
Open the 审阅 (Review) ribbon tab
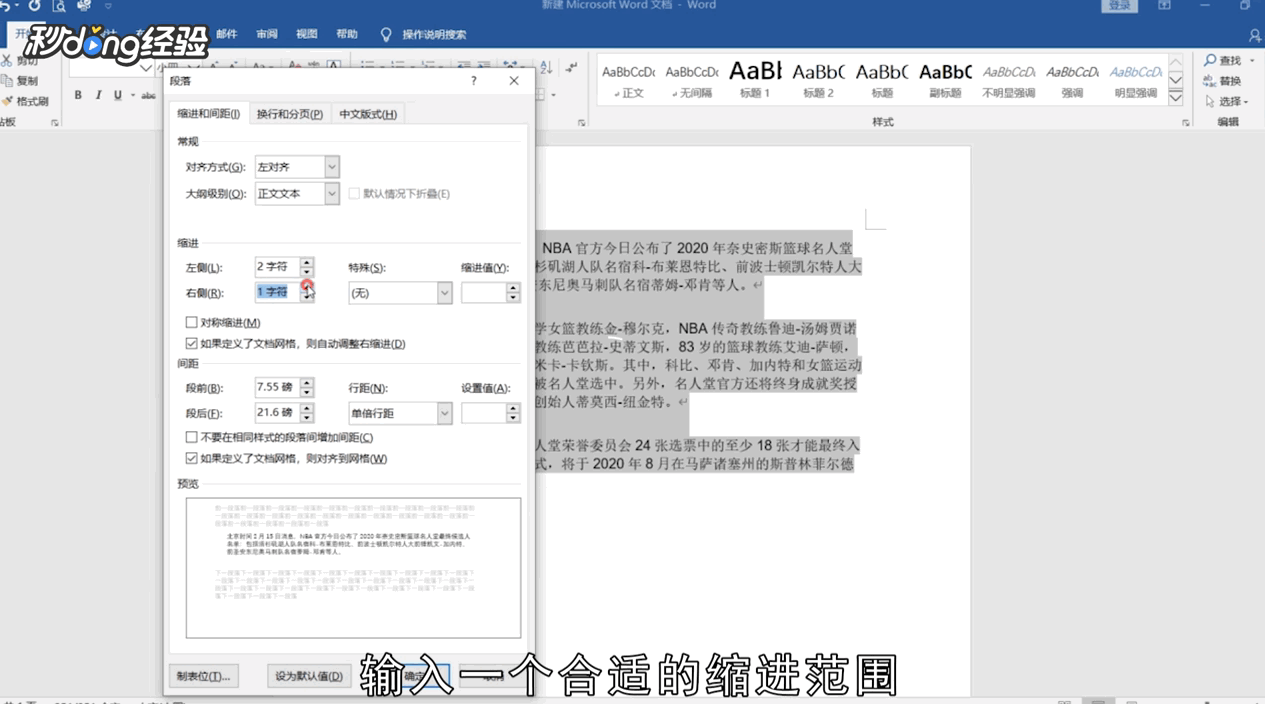tap(267, 34)
